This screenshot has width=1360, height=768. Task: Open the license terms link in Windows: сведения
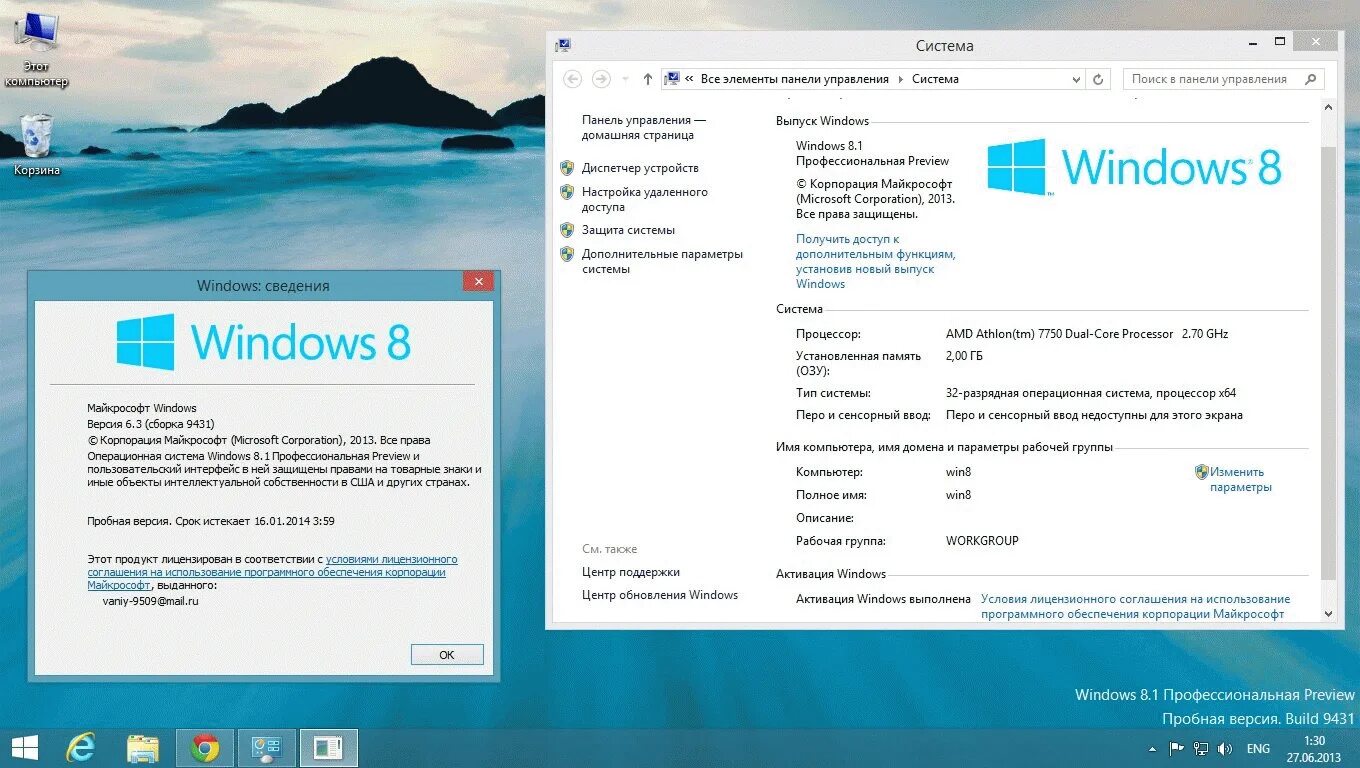[x=272, y=572]
